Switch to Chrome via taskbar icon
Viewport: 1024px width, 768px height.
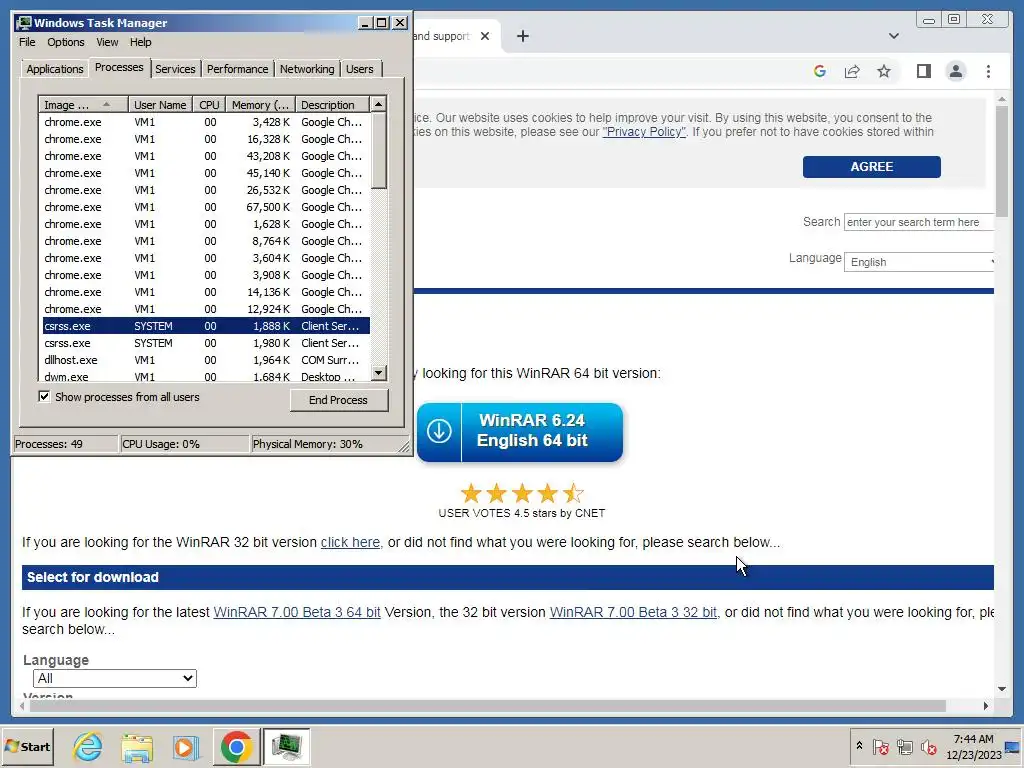click(236, 746)
